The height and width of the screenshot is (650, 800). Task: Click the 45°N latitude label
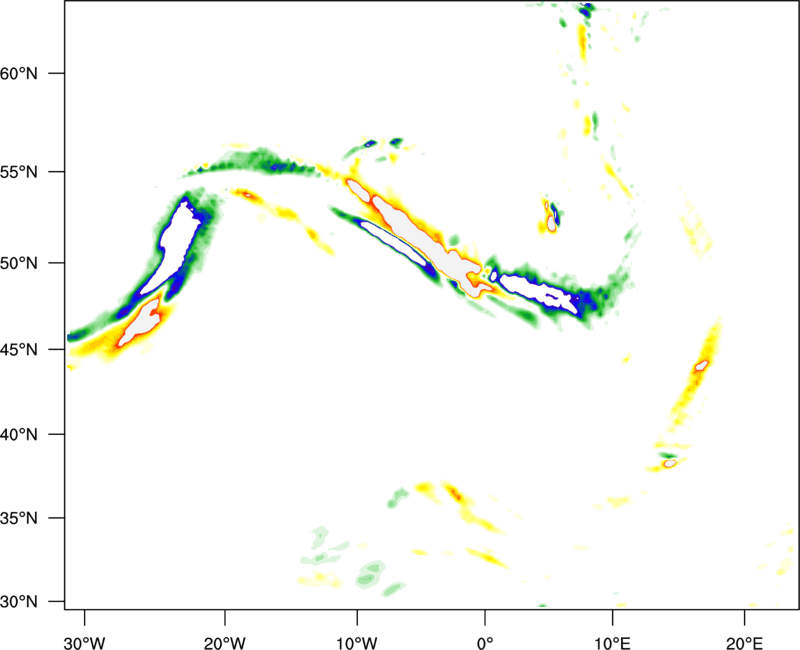pos(19,349)
